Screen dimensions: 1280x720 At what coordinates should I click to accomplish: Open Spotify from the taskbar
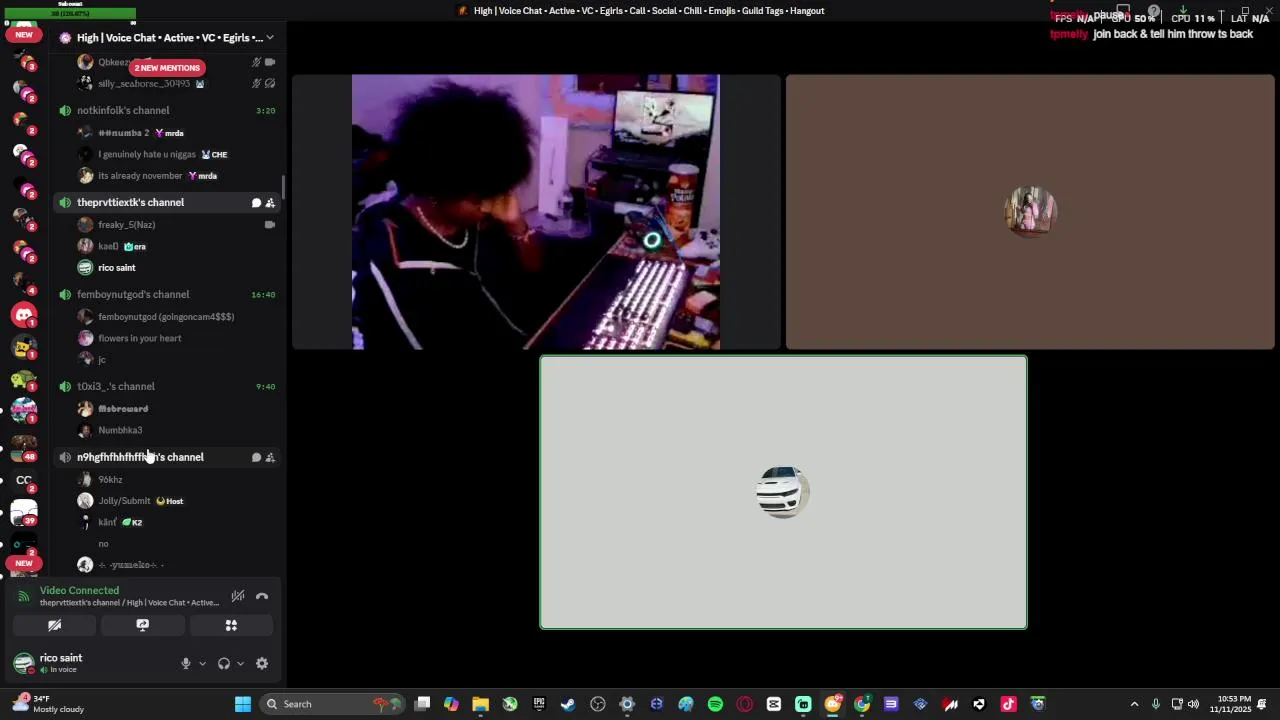click(x=715, y=704)
